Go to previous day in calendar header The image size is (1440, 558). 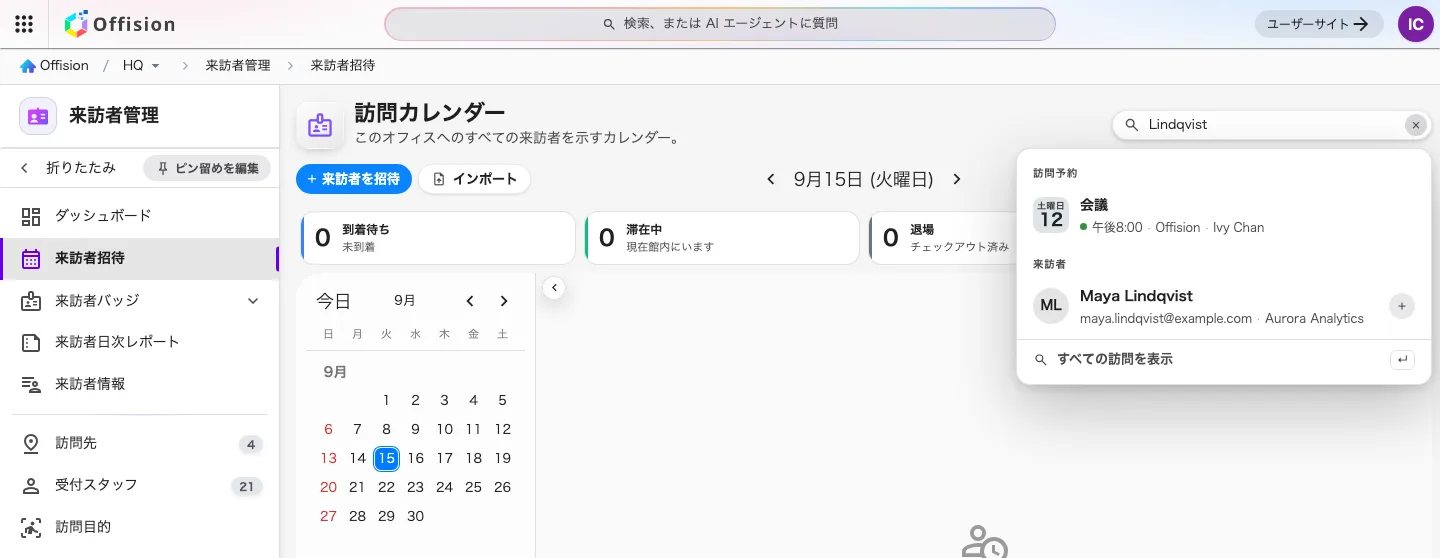coord(770,179)
